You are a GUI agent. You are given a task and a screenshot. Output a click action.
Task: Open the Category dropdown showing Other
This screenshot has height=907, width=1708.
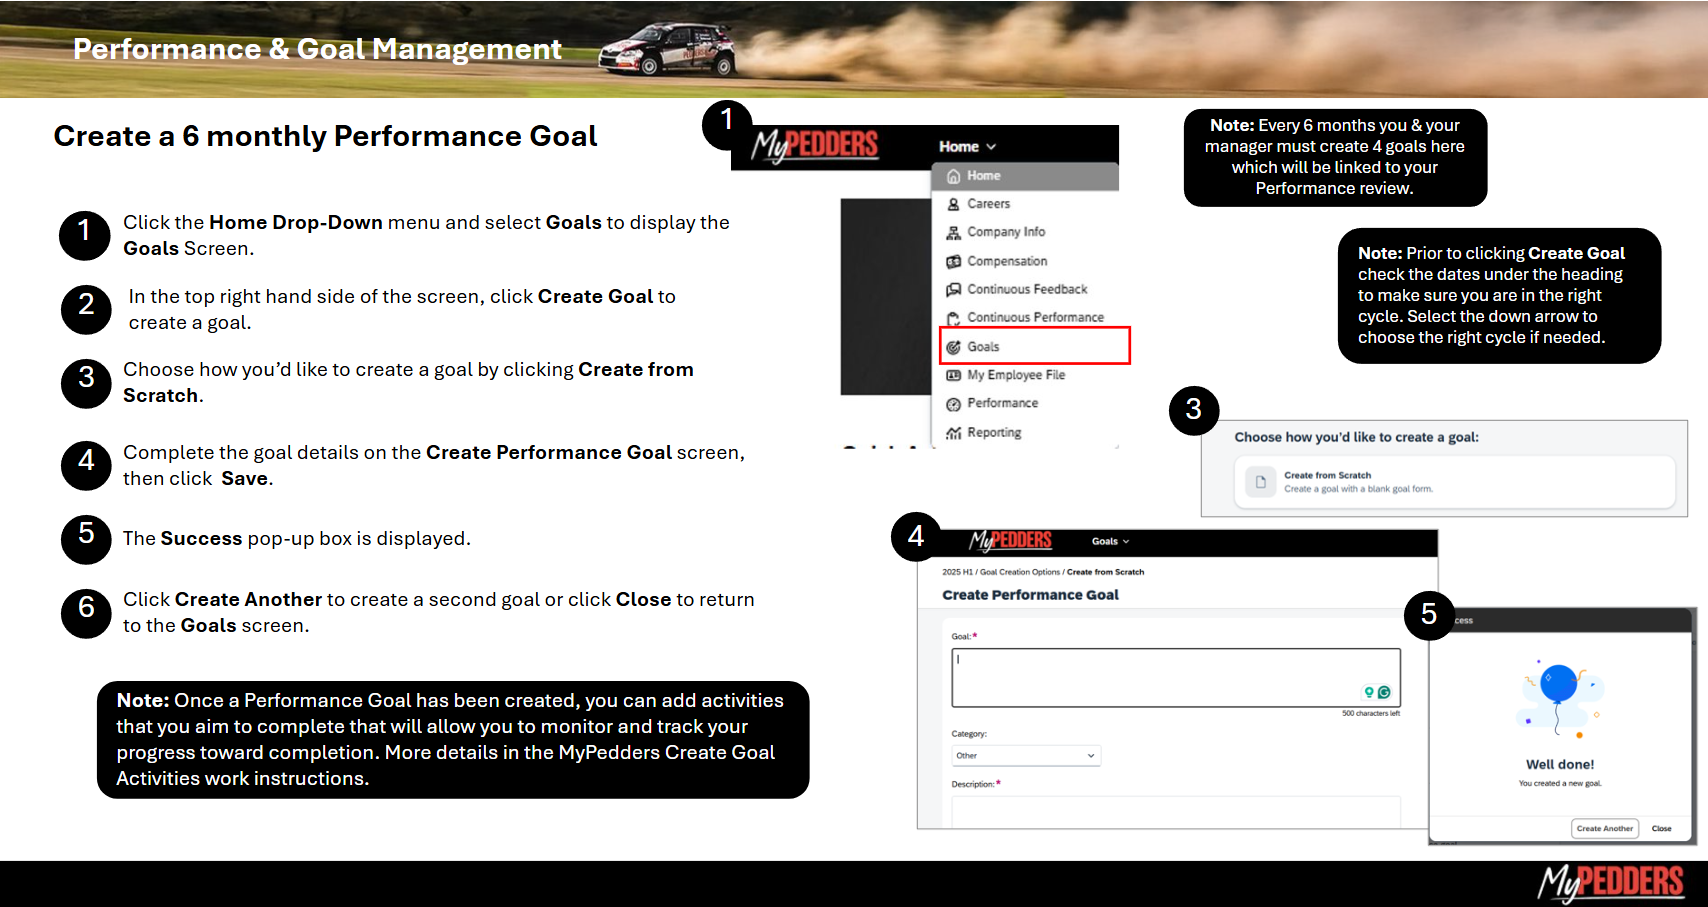click(x=1025, y=756)
